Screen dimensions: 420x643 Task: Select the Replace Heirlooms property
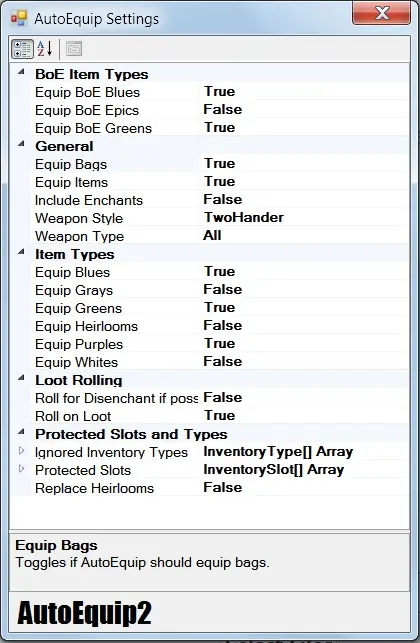coord(94,489)
